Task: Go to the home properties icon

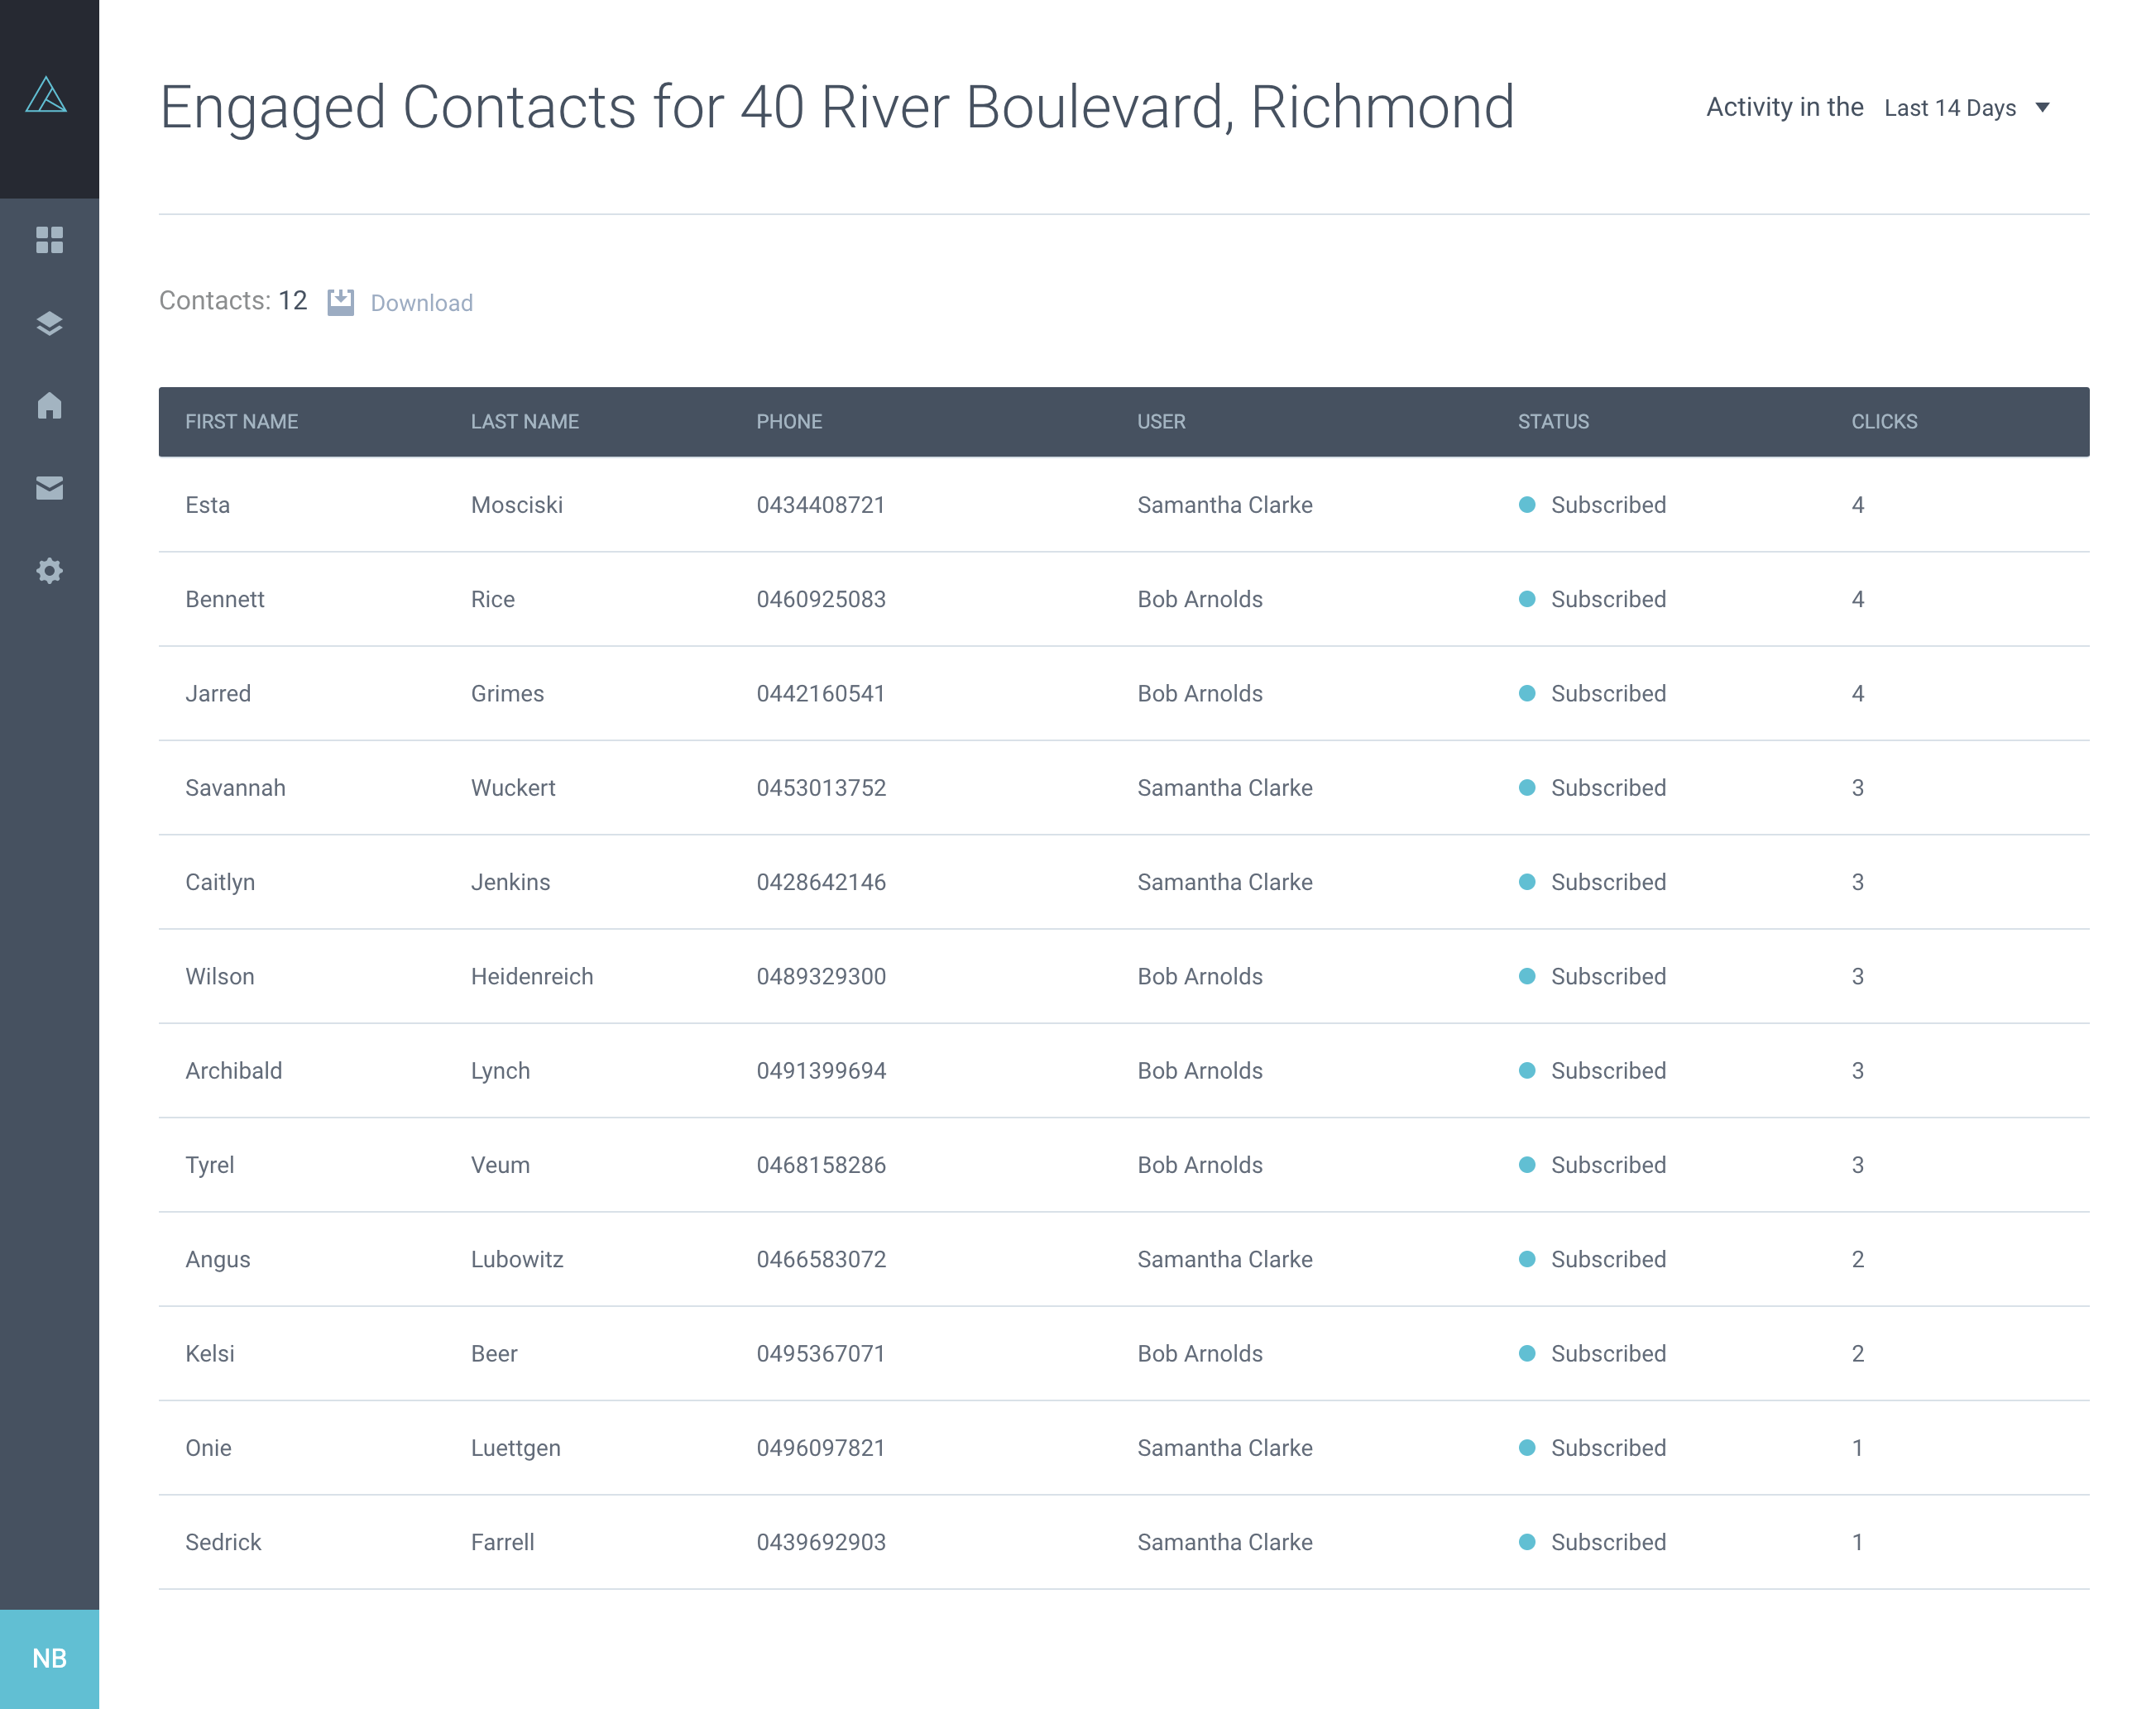Action: (49, 405)
